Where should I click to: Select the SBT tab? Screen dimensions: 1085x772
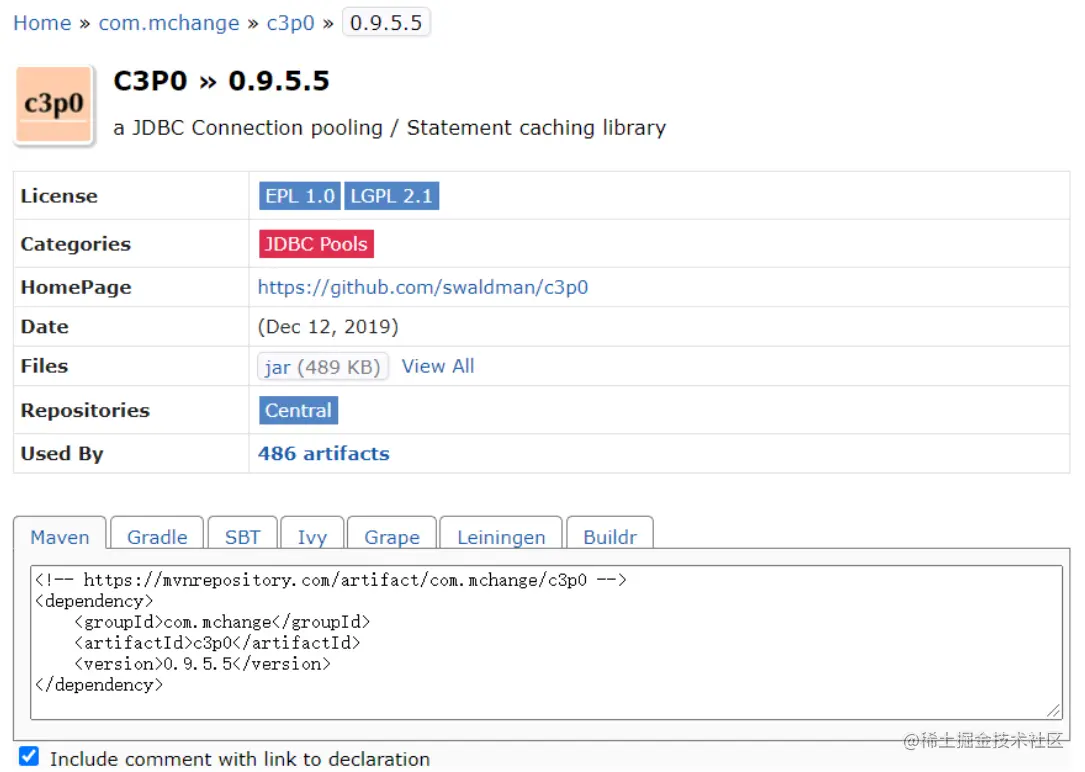pos(242,537)
